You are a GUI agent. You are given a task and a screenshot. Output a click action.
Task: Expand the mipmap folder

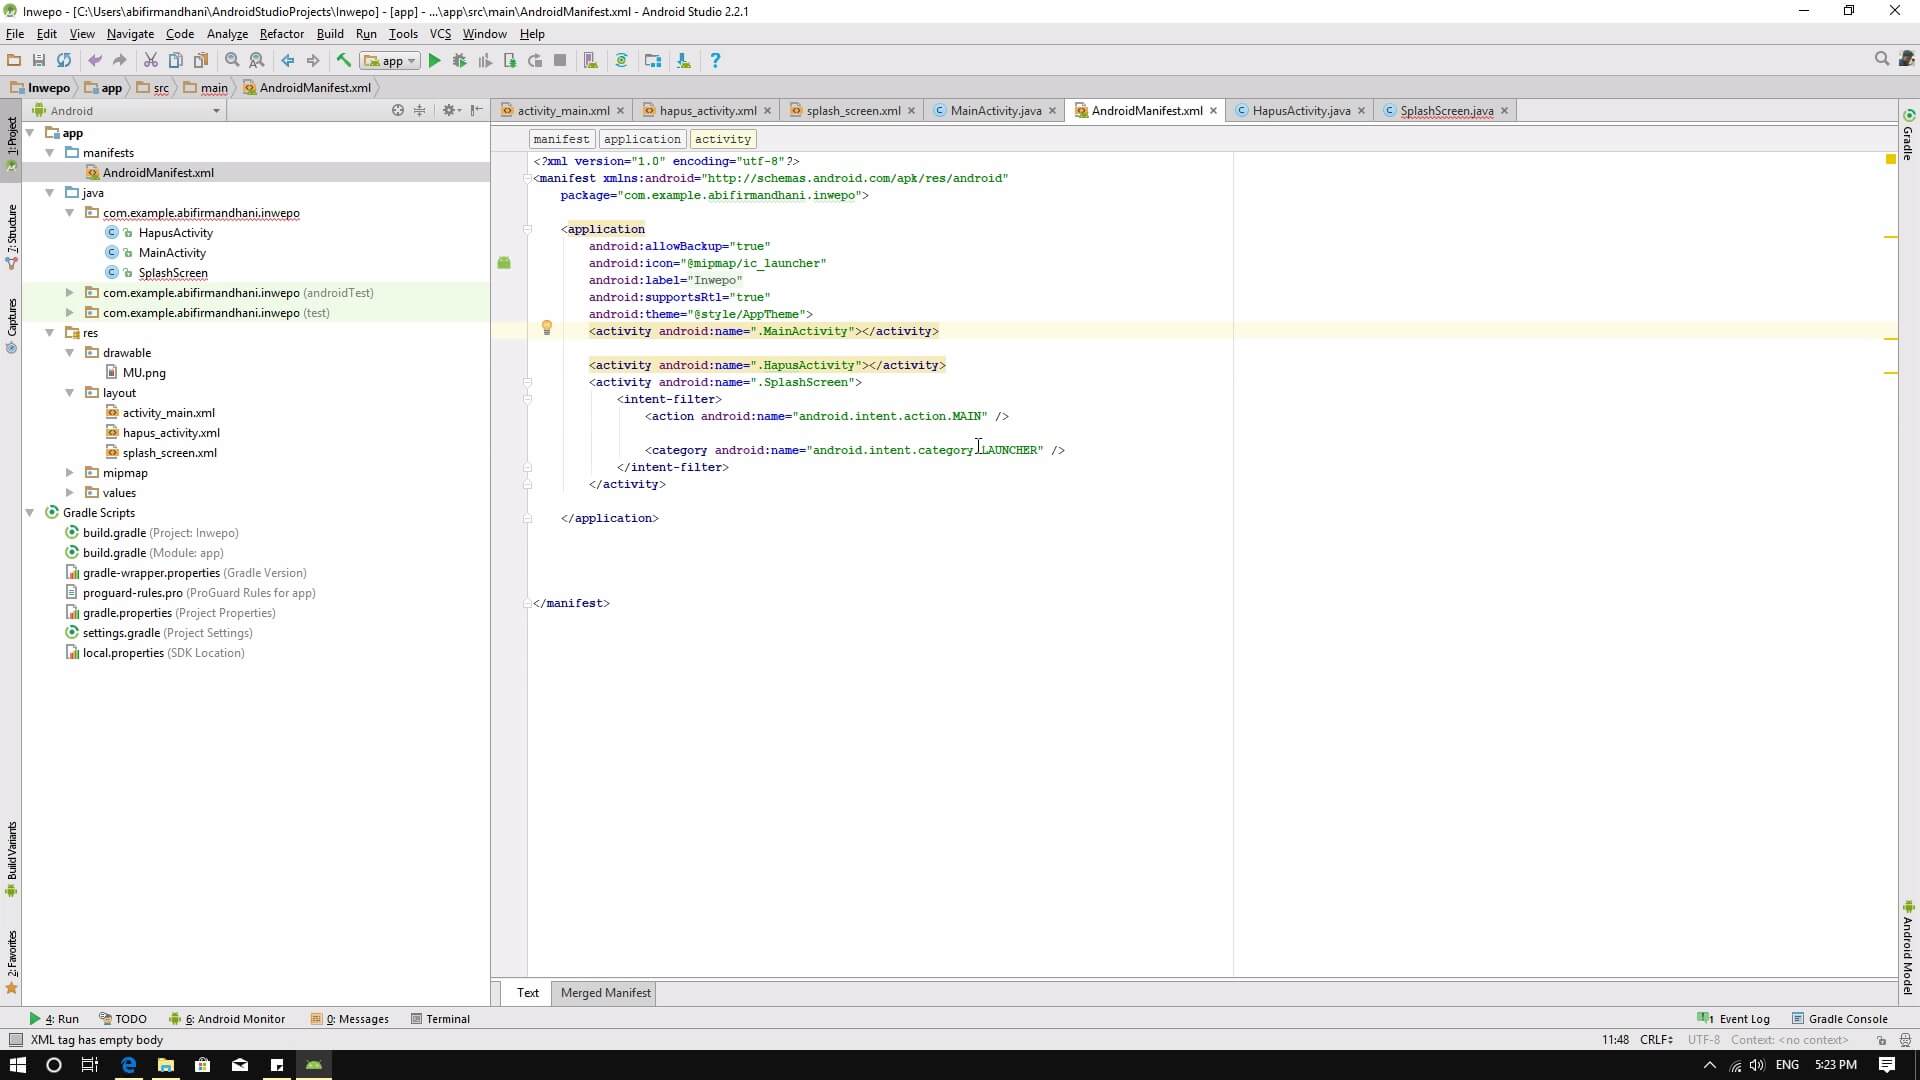pyautogui.click(x=69, y=473)
